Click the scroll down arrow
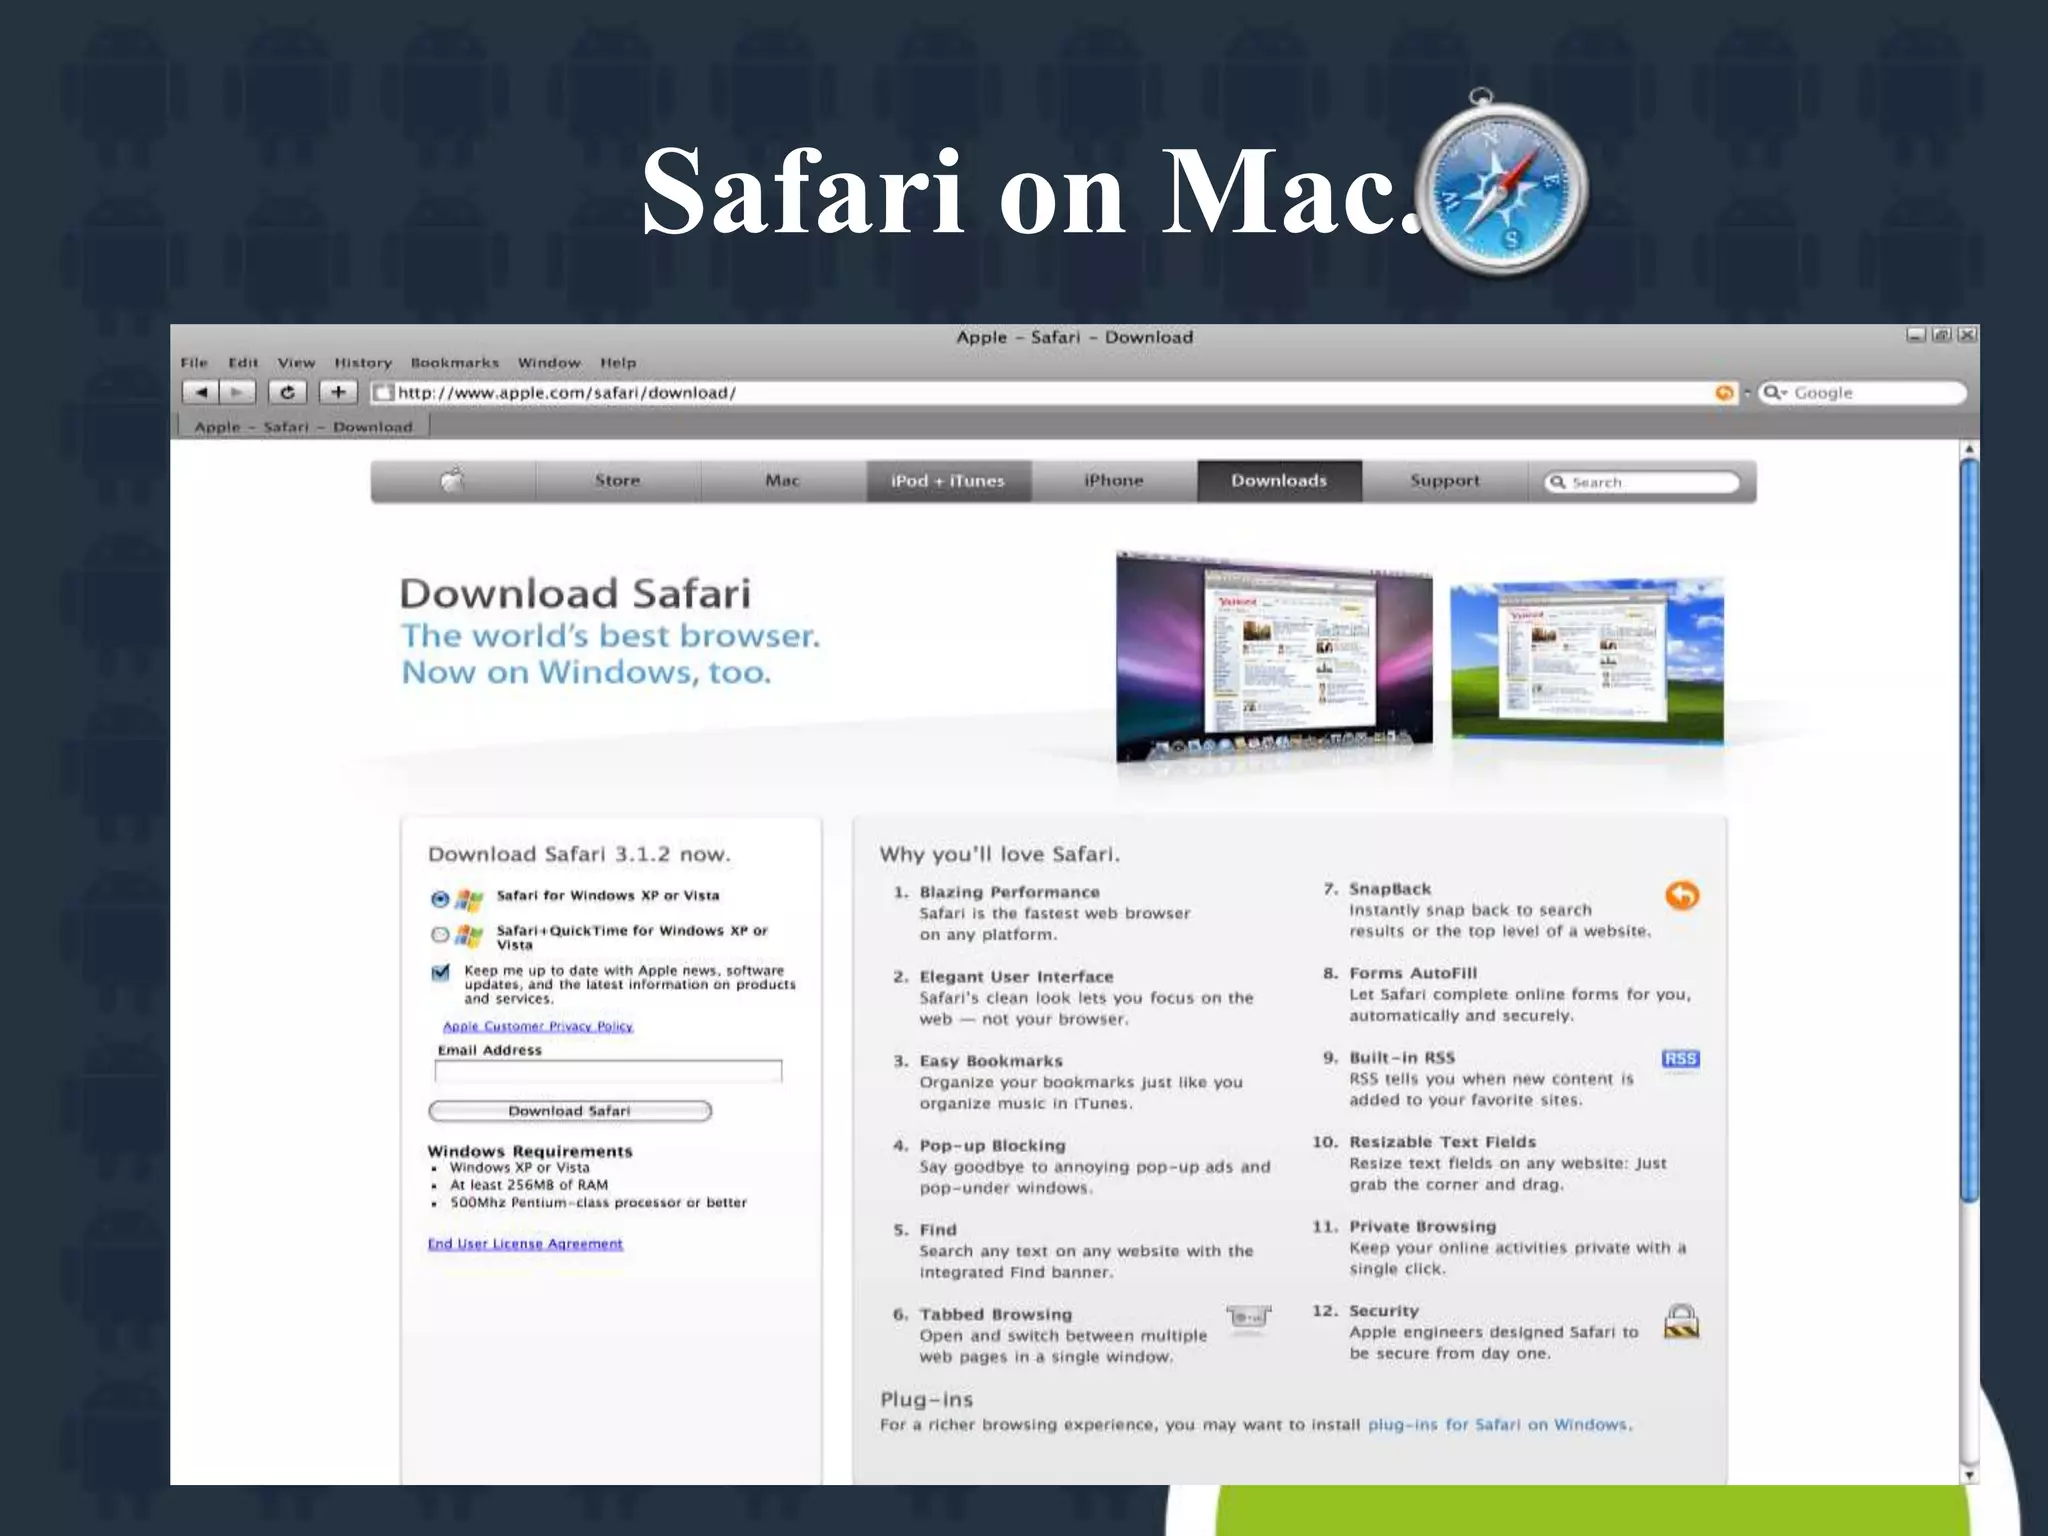This screenshot has height=1536, width=2048. point(1969,1475)
